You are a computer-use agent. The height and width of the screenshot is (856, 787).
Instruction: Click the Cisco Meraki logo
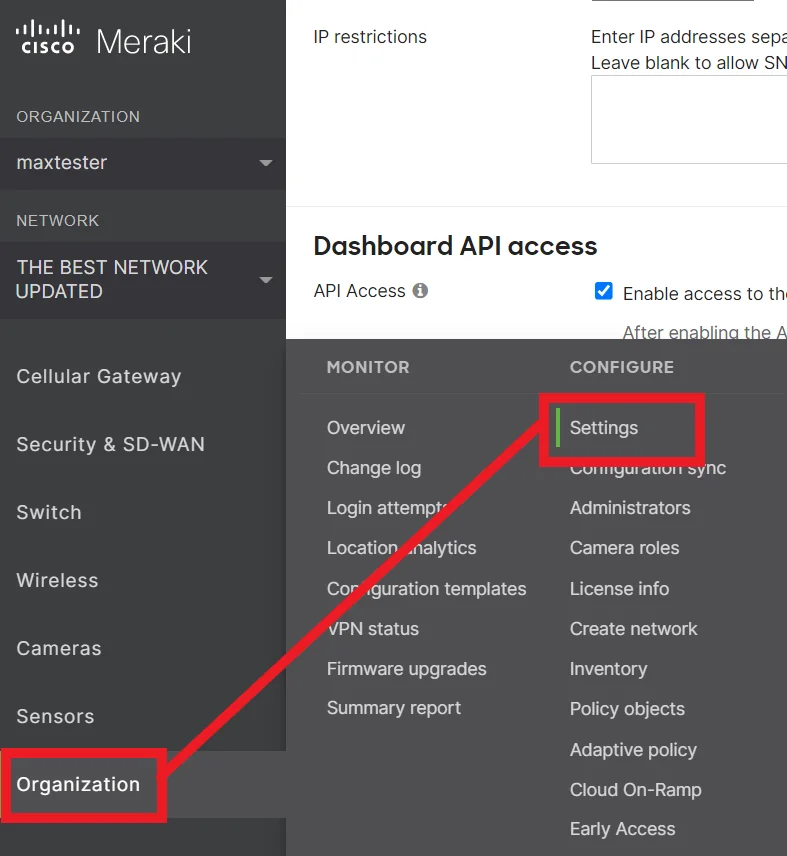coord(104,39)
